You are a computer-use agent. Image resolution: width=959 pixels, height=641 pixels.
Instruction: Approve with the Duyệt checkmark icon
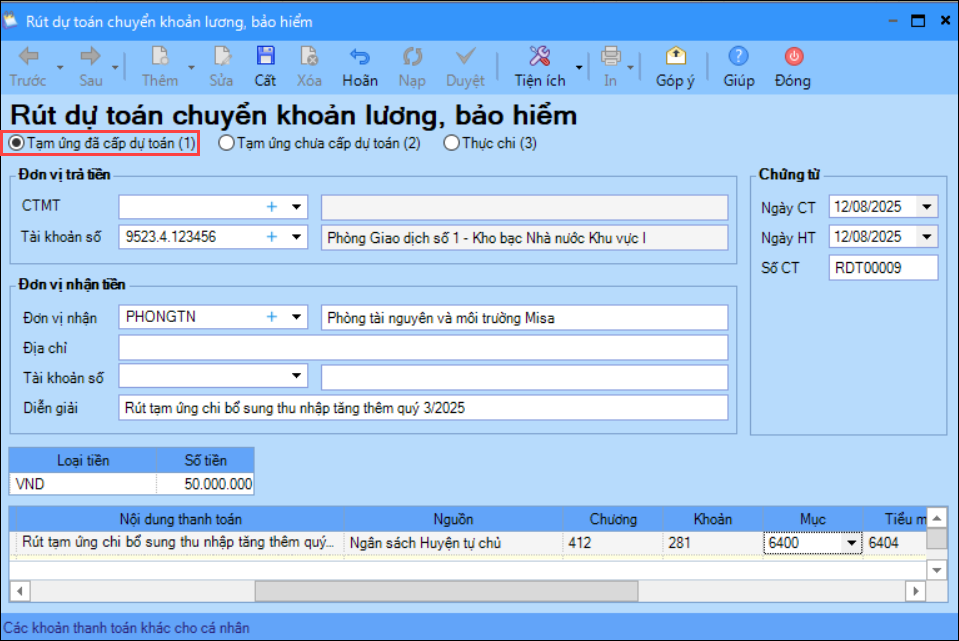pos(465,56)
